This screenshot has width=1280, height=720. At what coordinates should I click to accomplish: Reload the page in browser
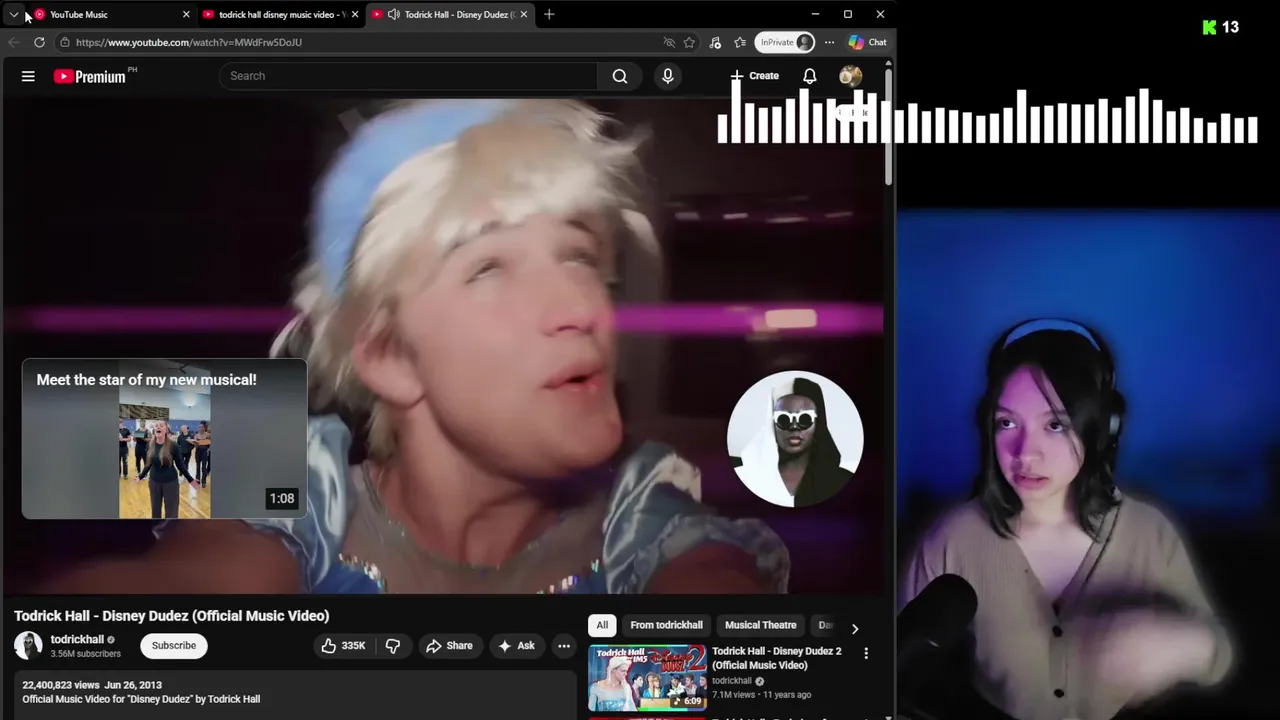[39, 42]
